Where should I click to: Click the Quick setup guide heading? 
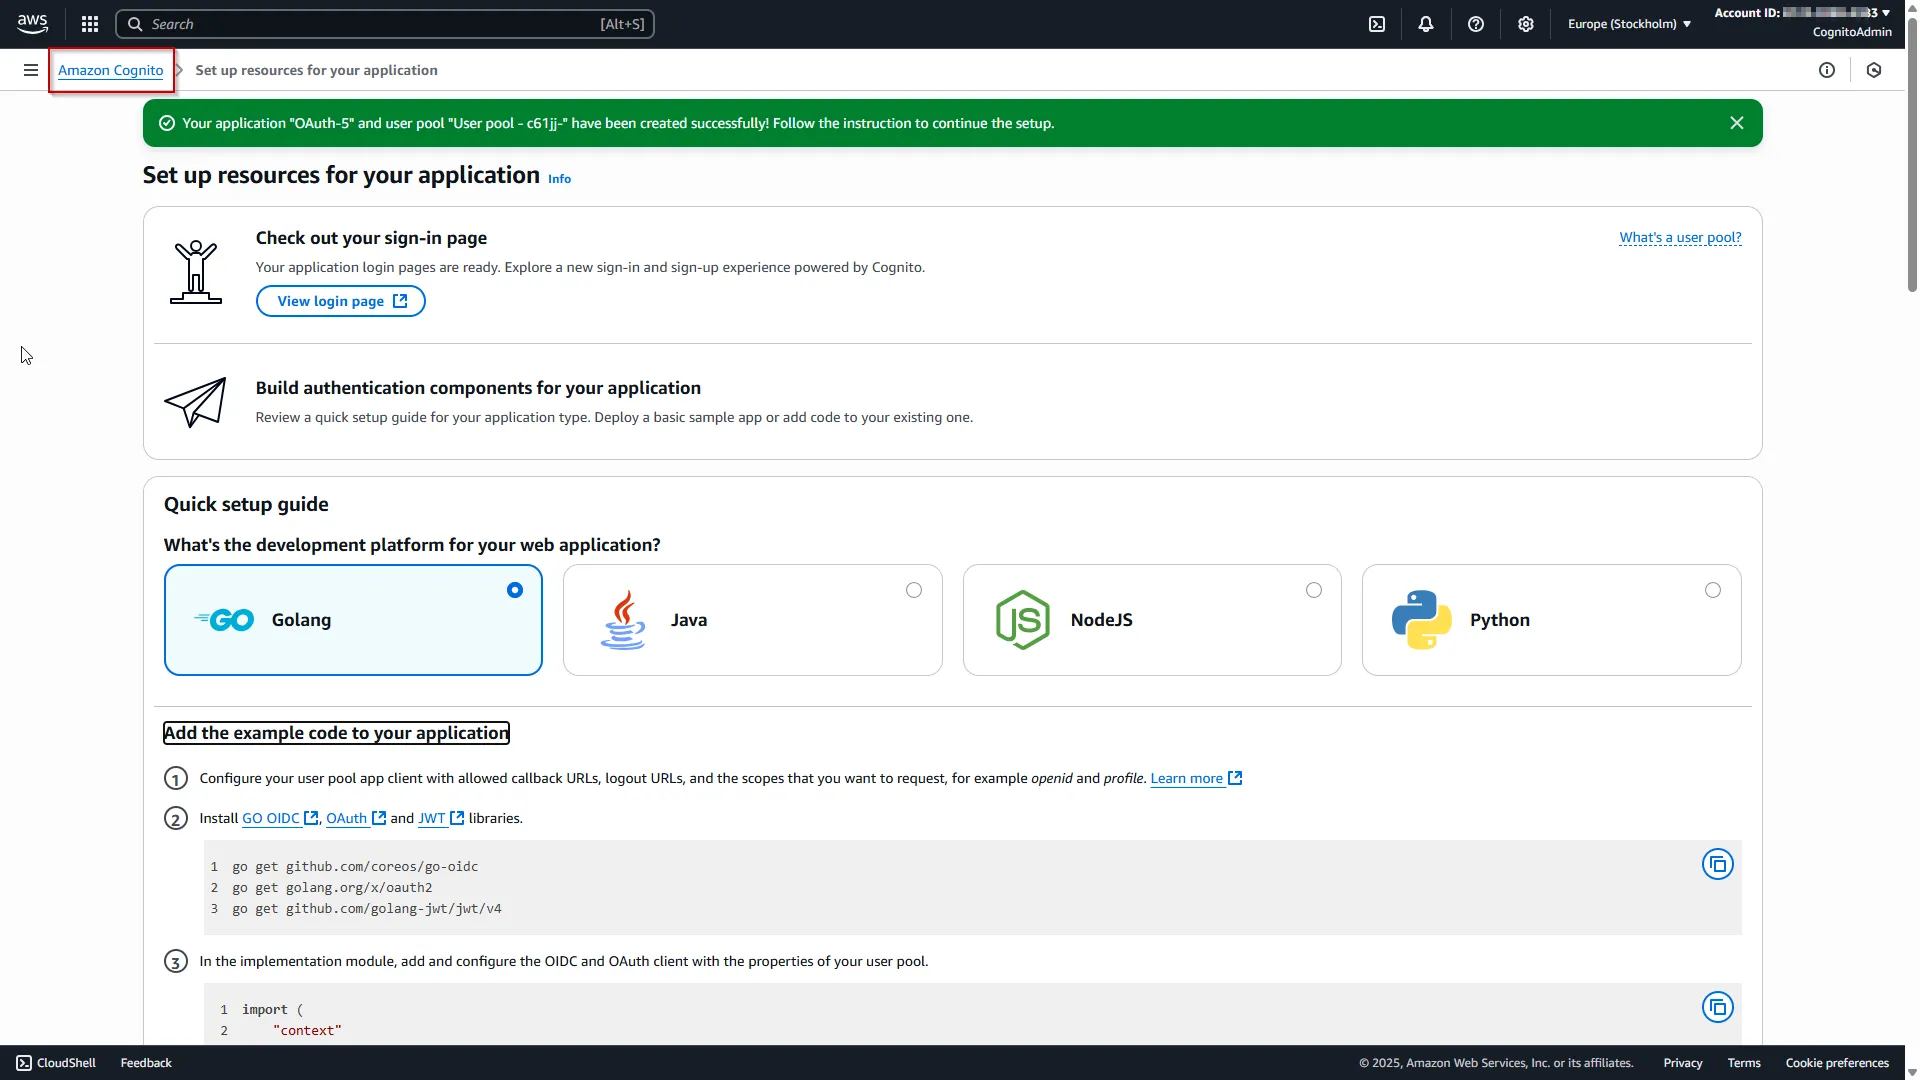coord(246,505)
